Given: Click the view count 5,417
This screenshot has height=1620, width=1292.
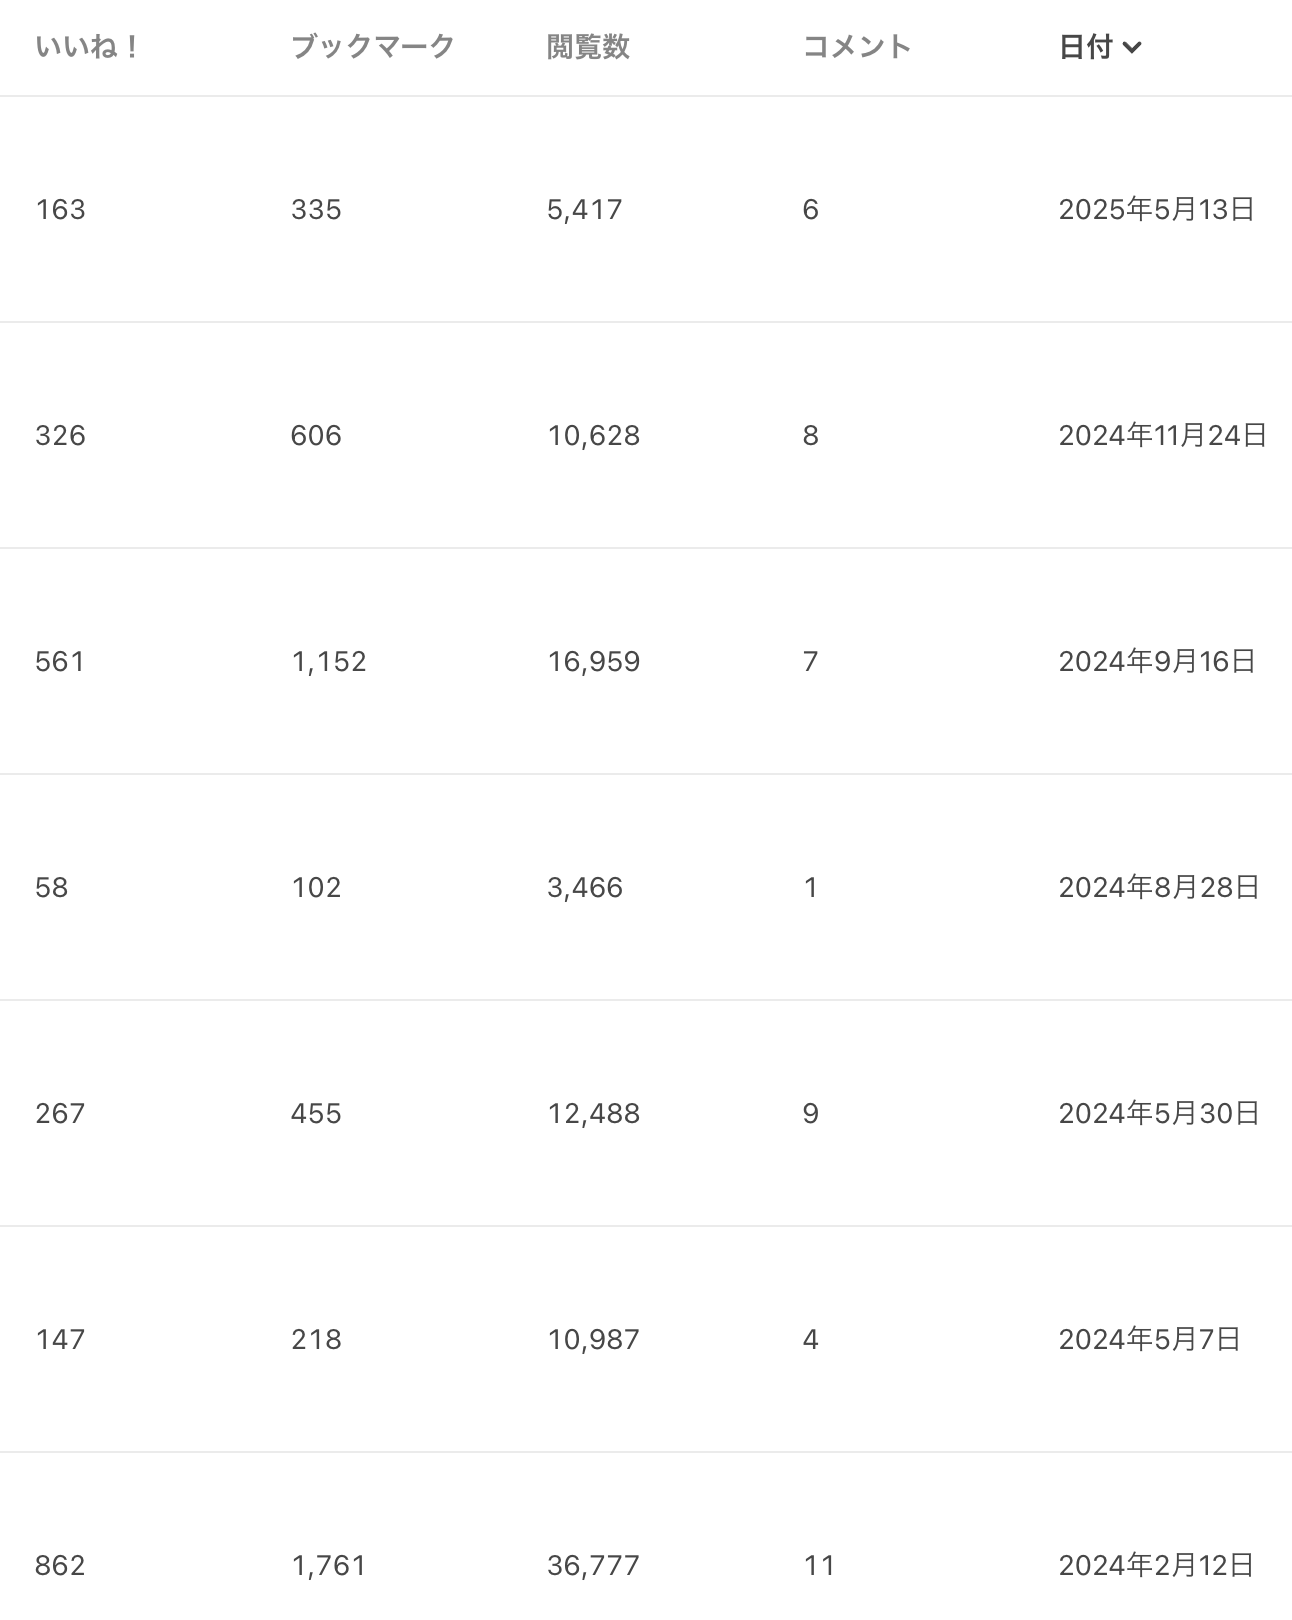Looking at the screenshot, I should pos(584,209).
